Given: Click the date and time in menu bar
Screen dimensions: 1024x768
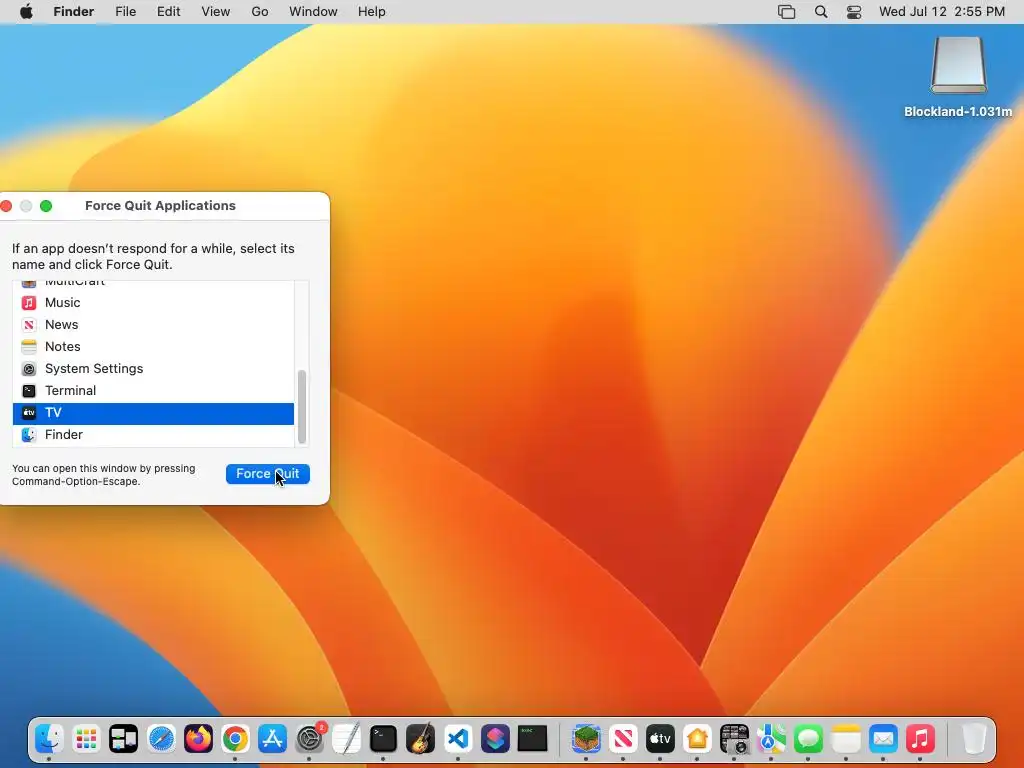Looking at the screenshot, I should point(942,12).
